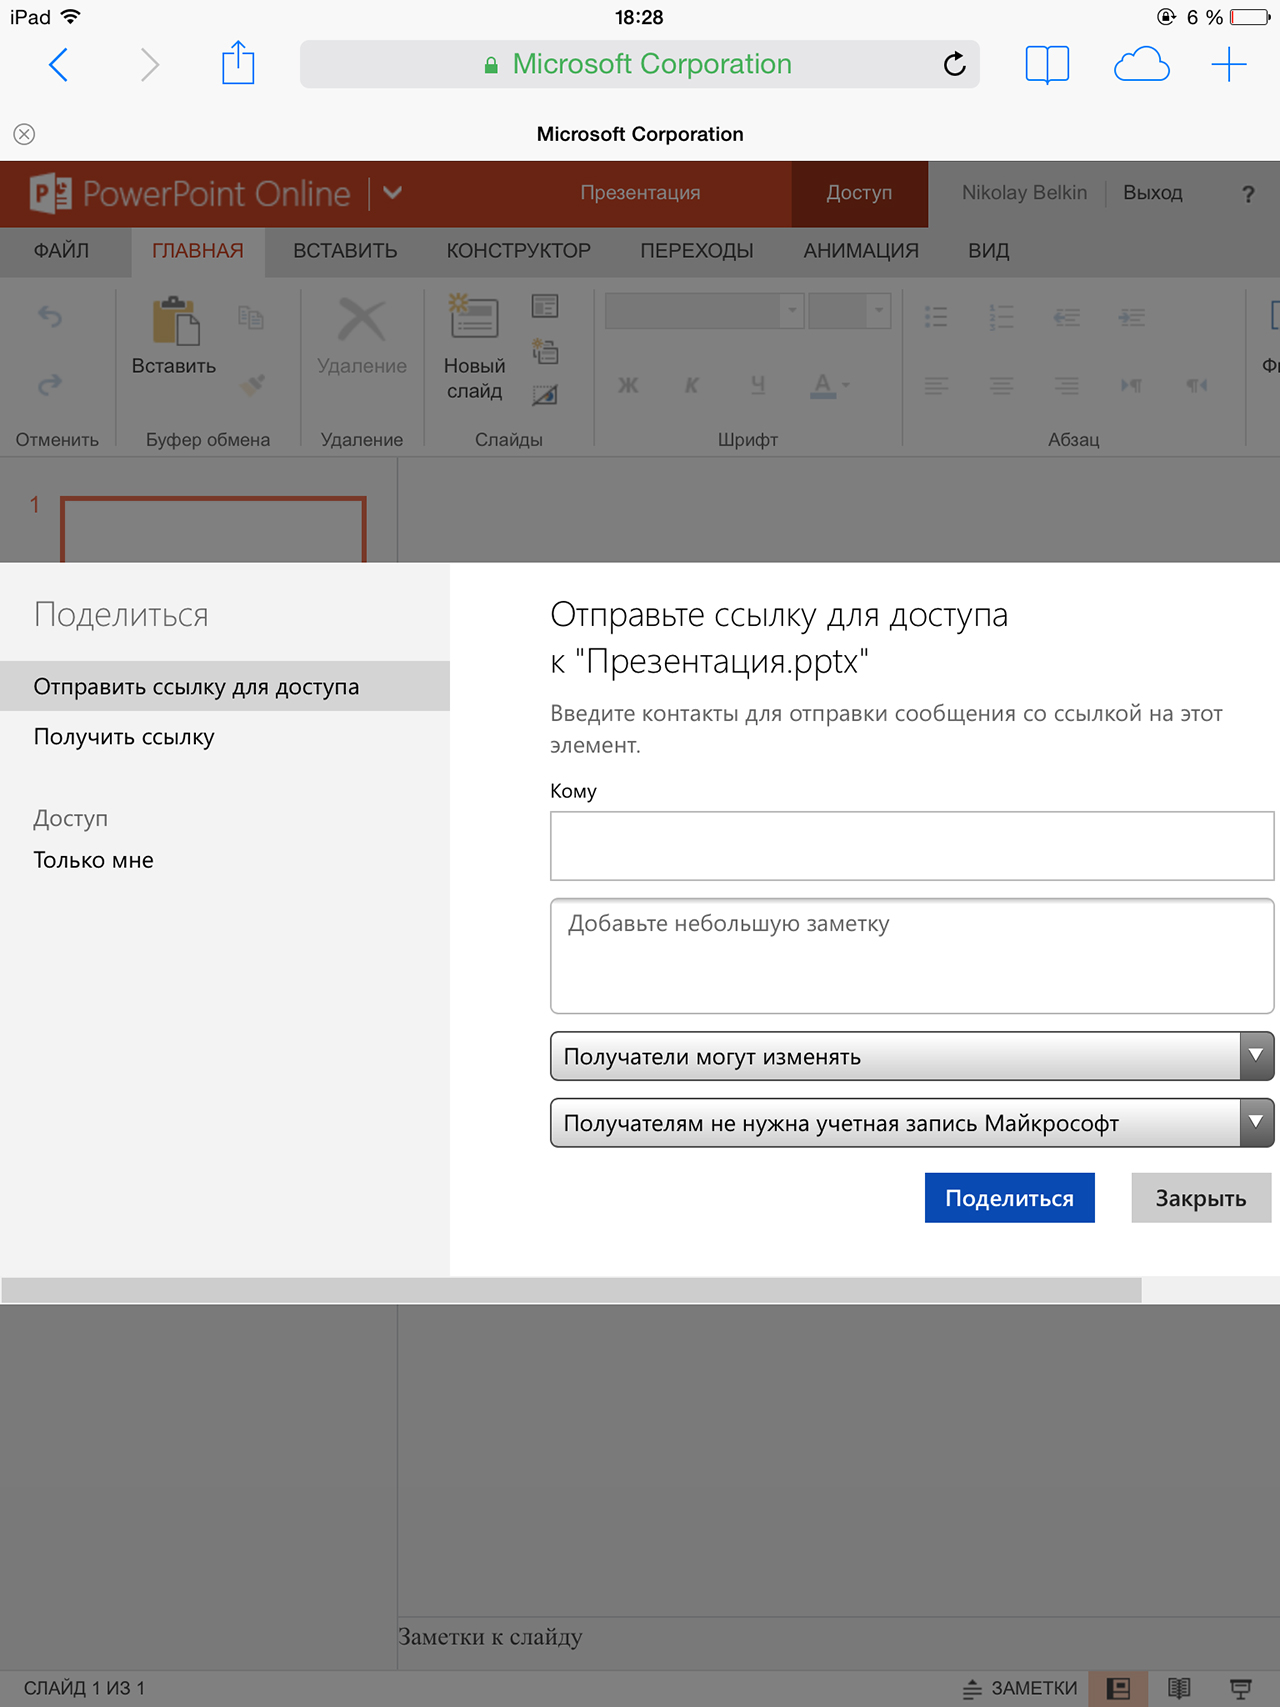
Task: Expand the PowerPoint Online app chevron
Action: (x=392, y=192)
